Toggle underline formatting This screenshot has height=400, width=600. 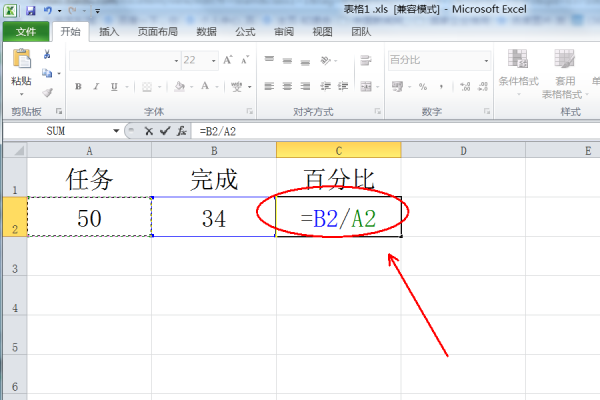114,87
